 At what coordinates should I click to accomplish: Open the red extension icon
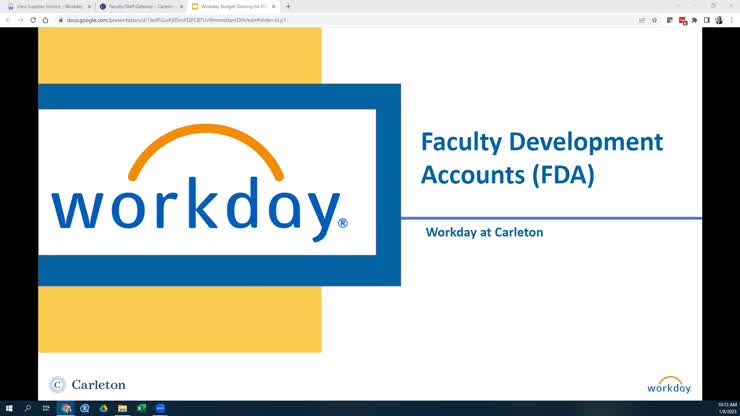point(682,21)
